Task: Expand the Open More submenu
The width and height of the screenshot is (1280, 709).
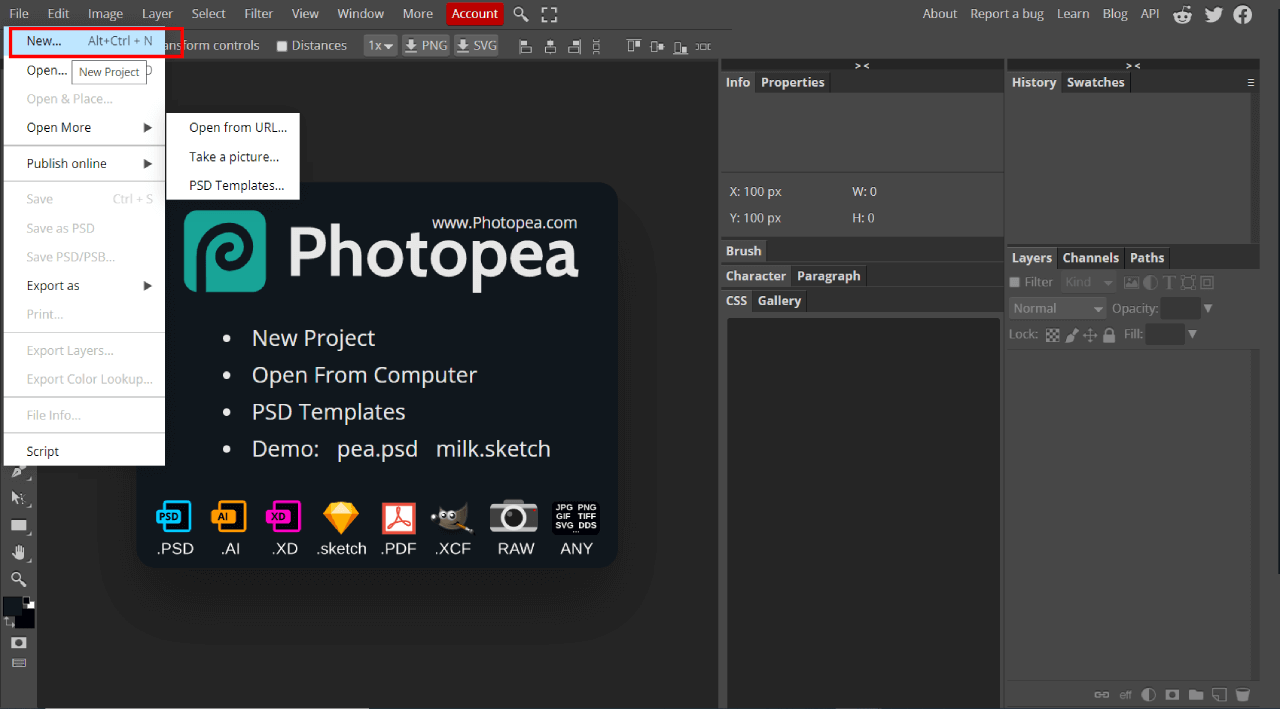Action: (x=84, y=128)
